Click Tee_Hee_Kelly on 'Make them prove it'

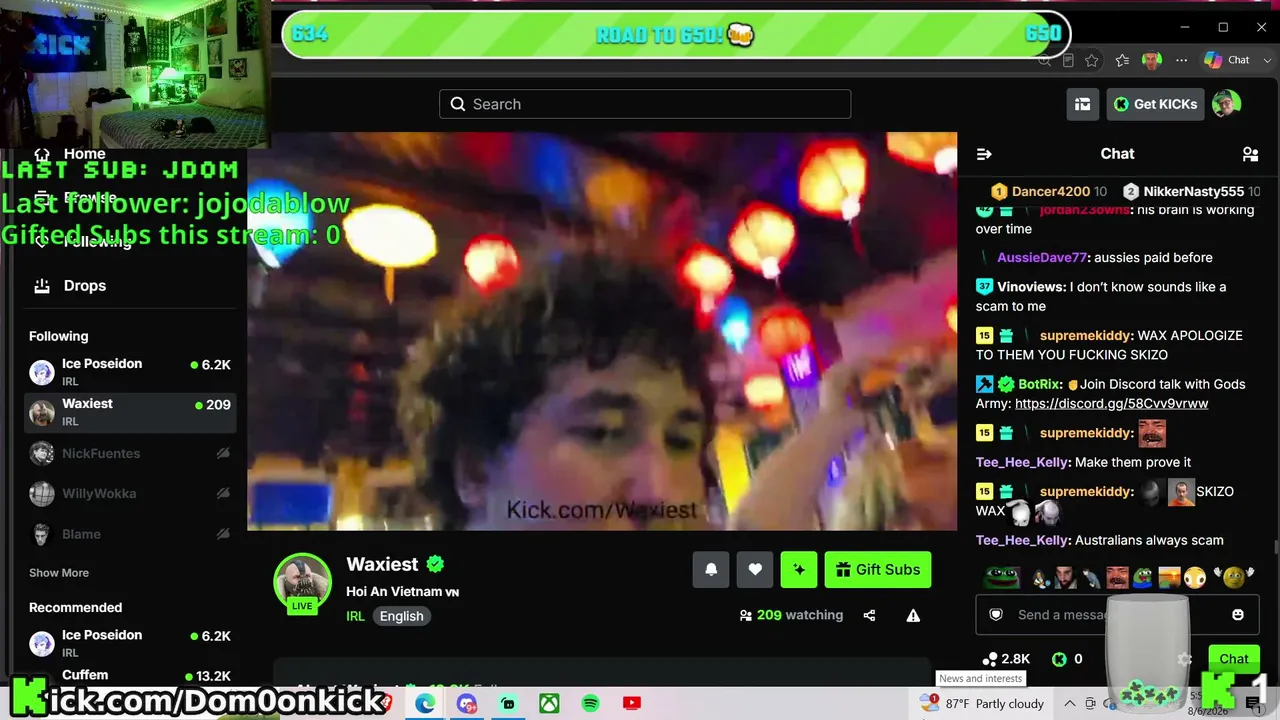1022,462
